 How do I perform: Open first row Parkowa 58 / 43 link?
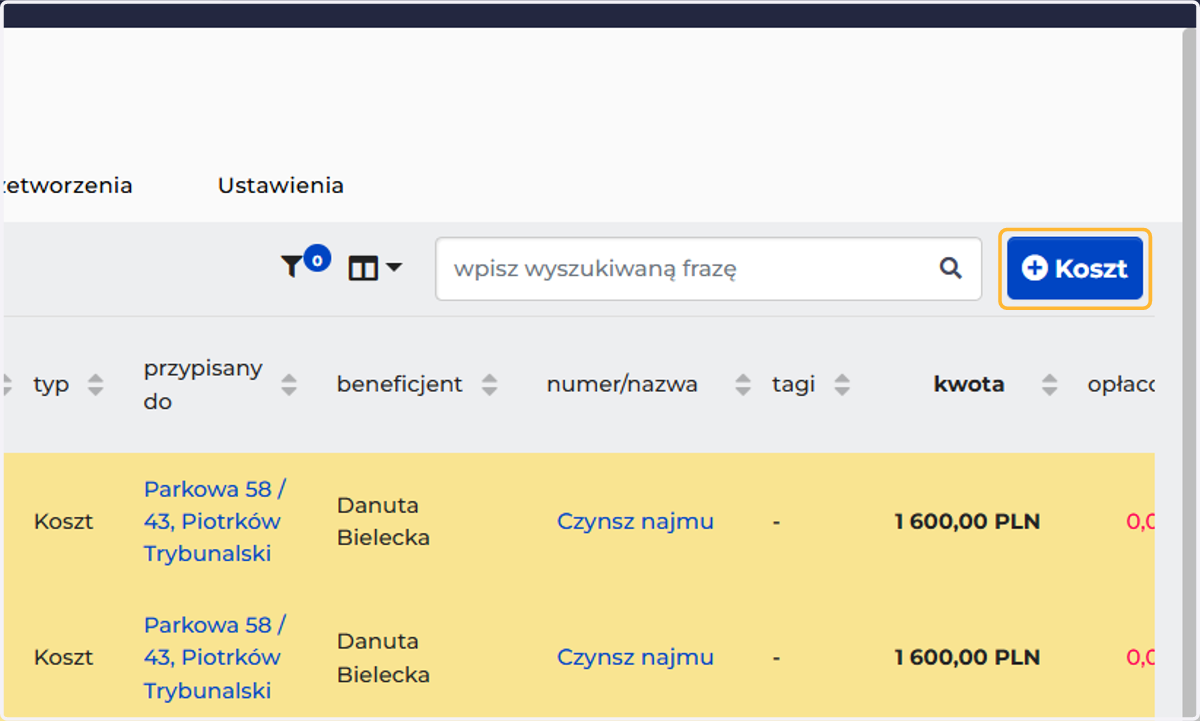coord(214,521)
